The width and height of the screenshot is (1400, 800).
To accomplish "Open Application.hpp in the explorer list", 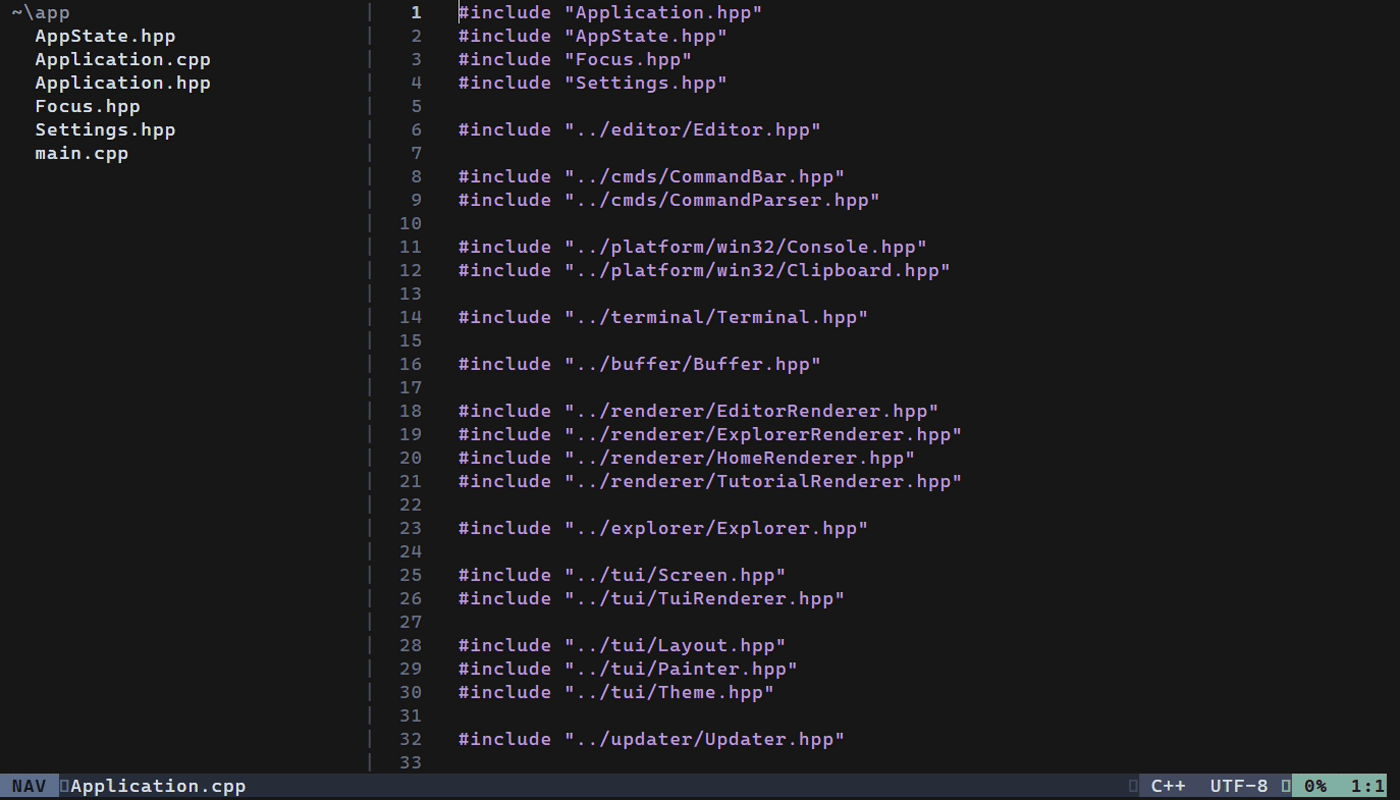I will click(x=123, y=83).
